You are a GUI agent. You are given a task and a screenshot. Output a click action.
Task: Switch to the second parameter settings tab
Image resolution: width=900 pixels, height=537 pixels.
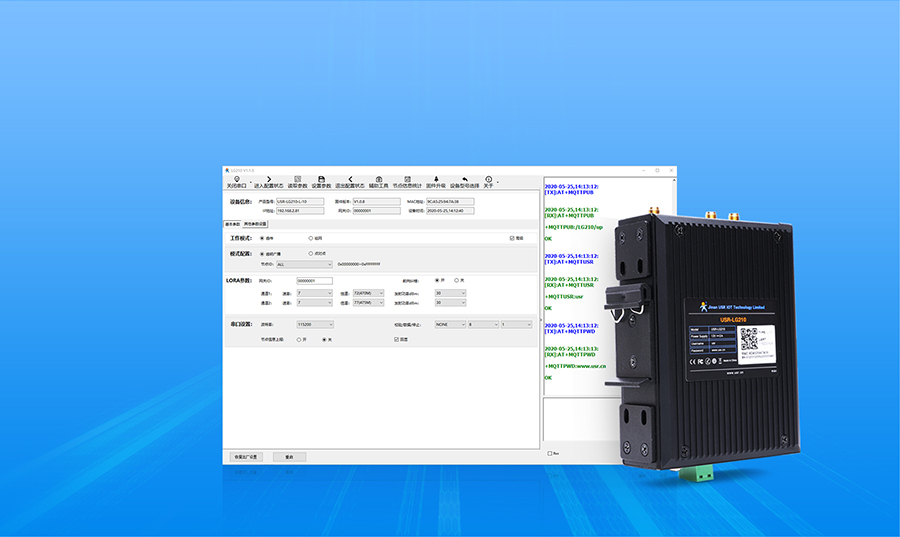click(256, 224)
